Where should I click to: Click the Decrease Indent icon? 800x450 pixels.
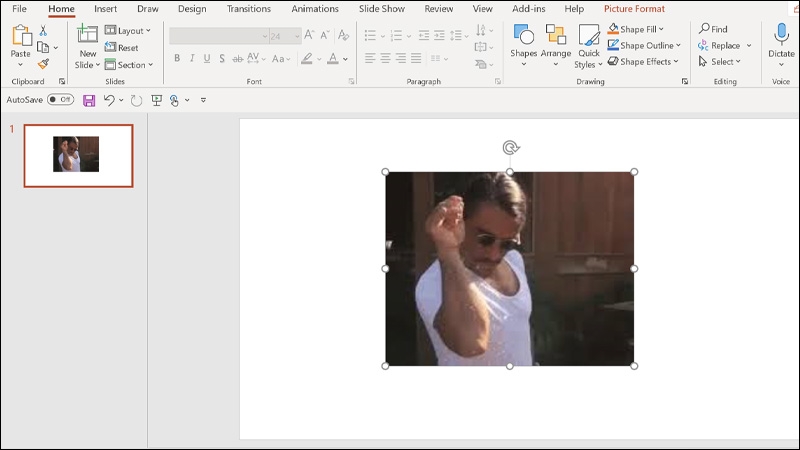click(423, 35)
